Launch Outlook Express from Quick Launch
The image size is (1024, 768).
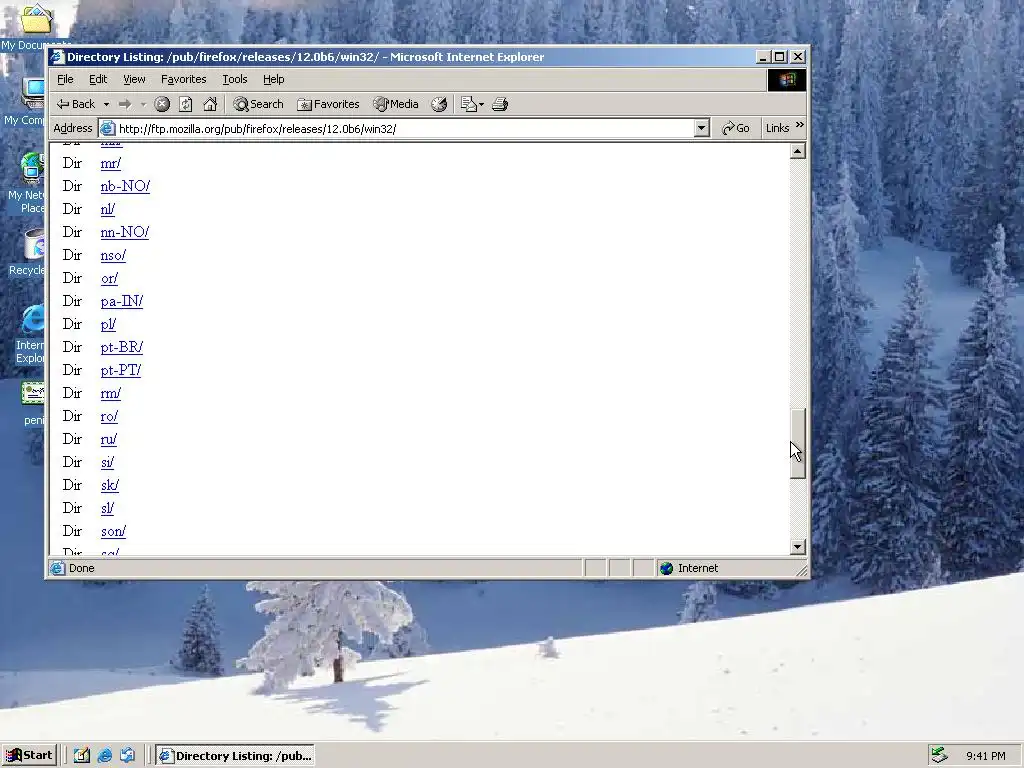point(127,756)
